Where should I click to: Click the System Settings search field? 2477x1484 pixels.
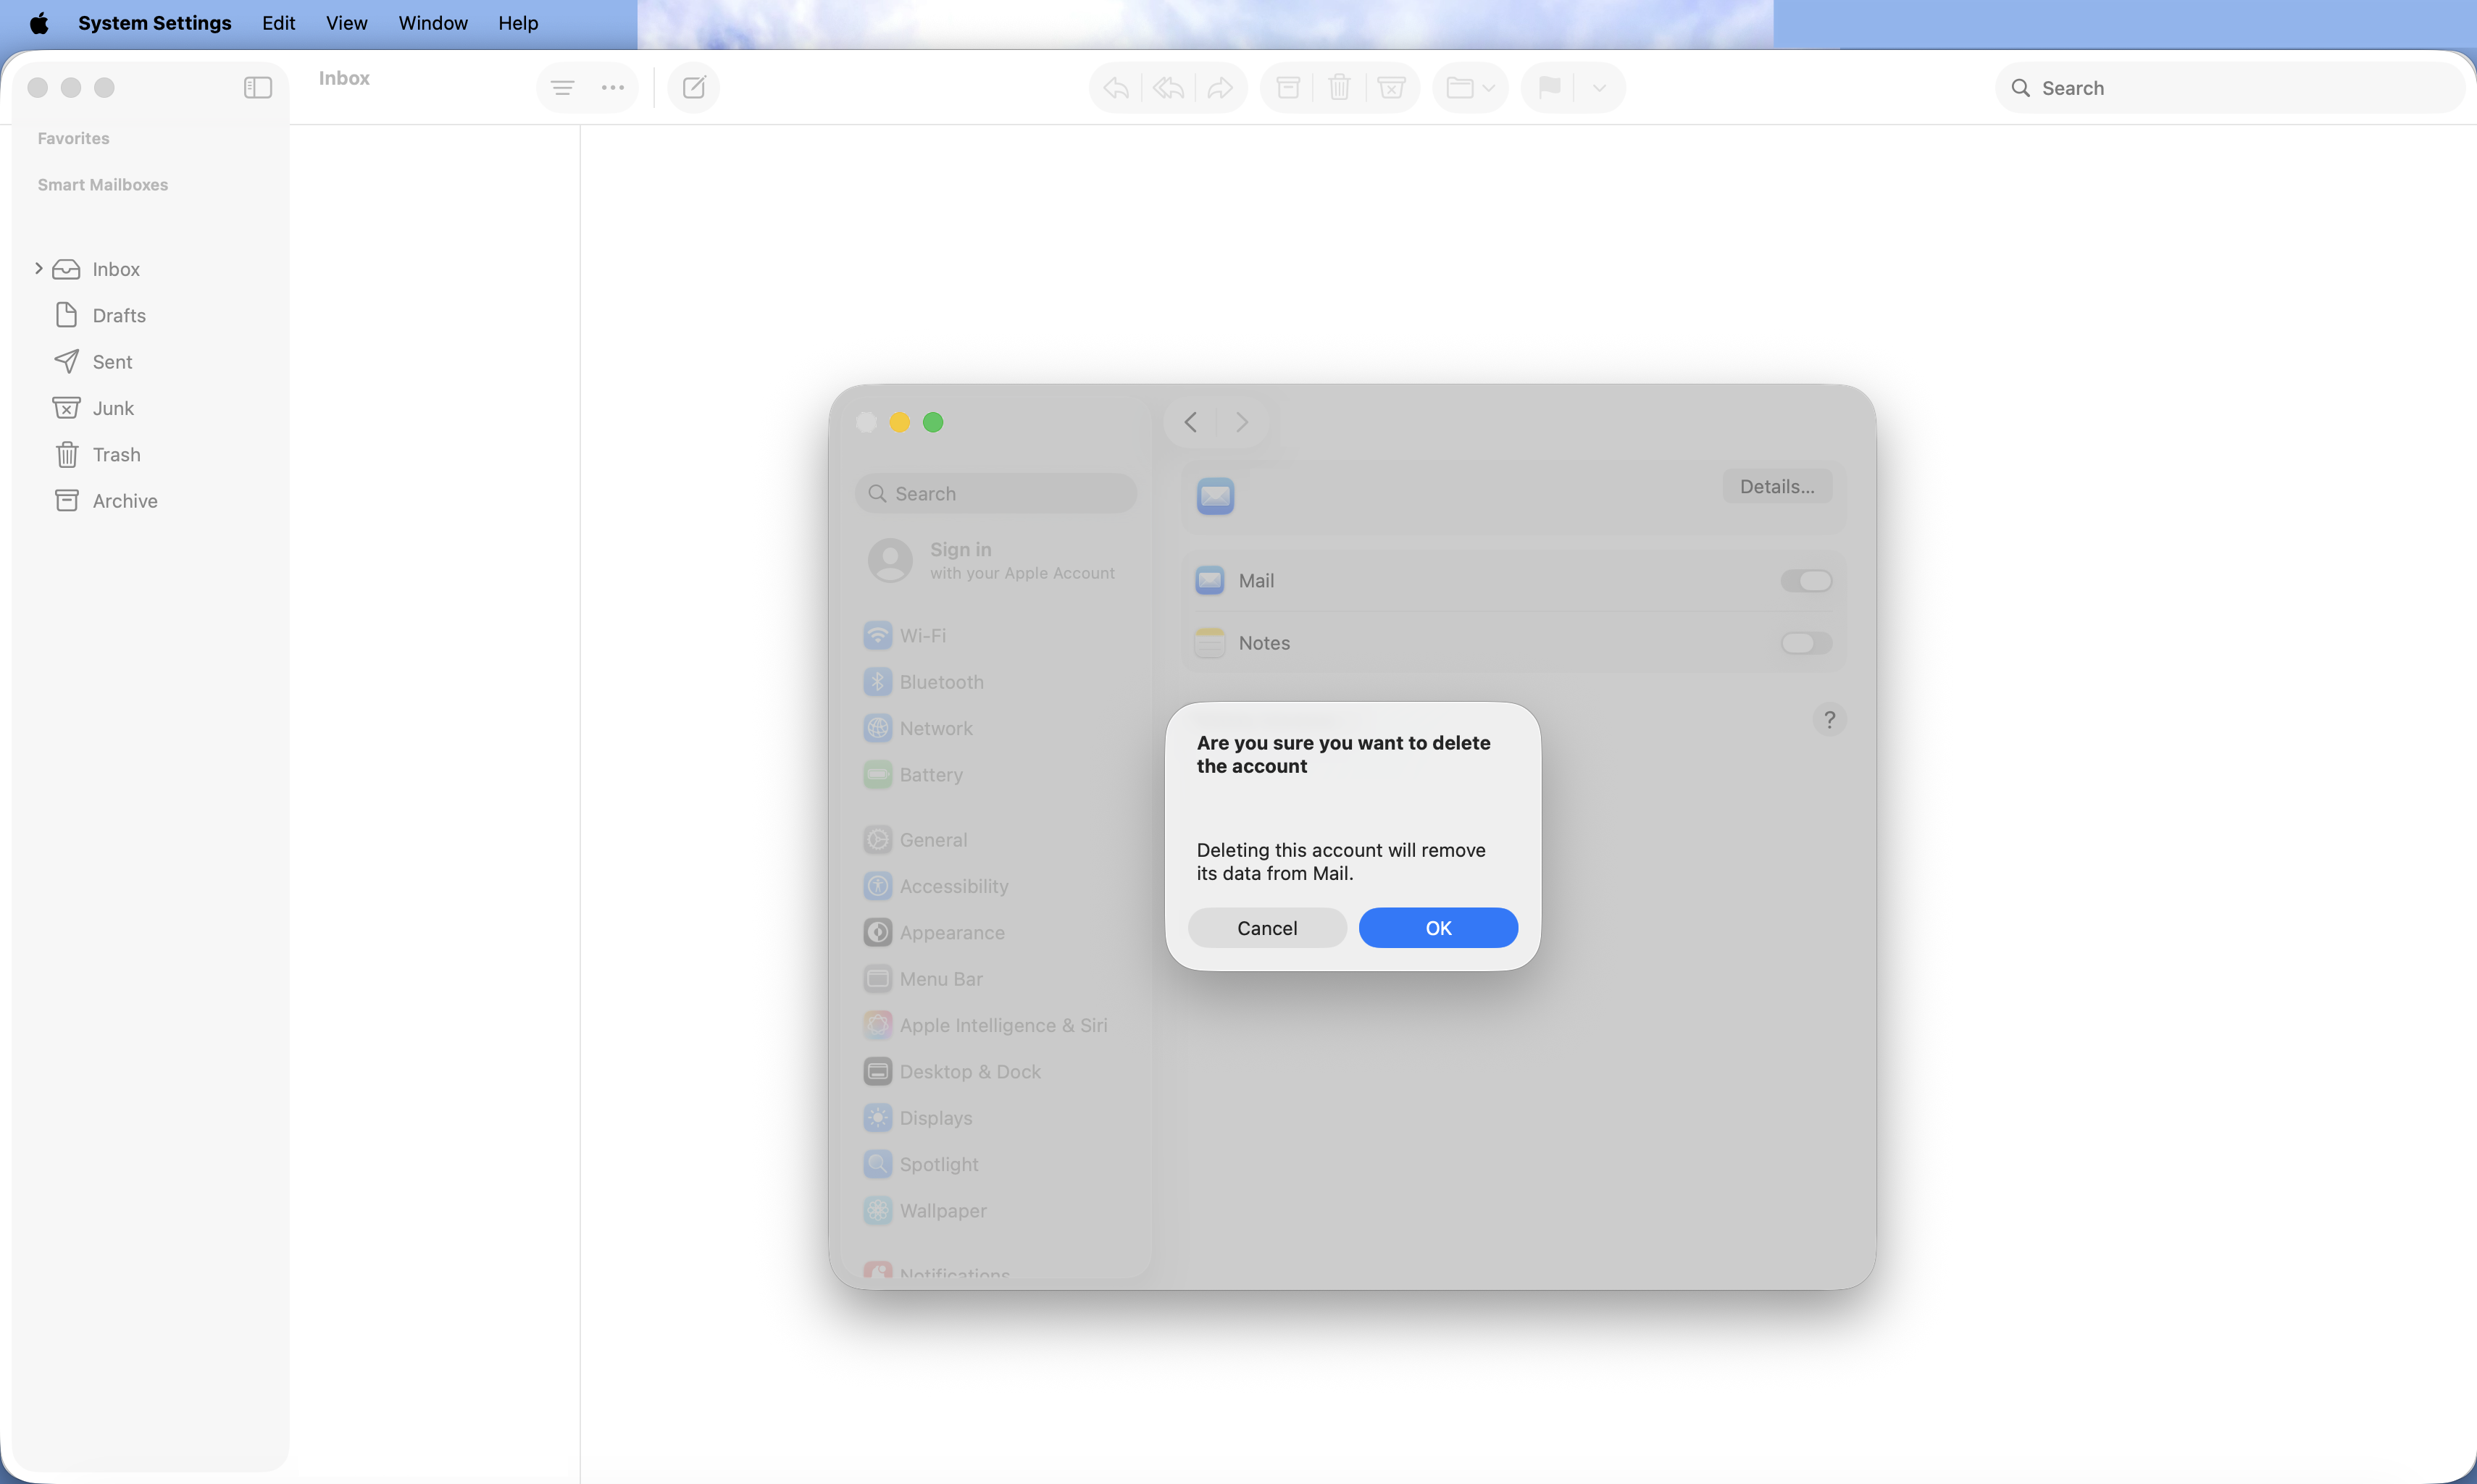[996, 494]
